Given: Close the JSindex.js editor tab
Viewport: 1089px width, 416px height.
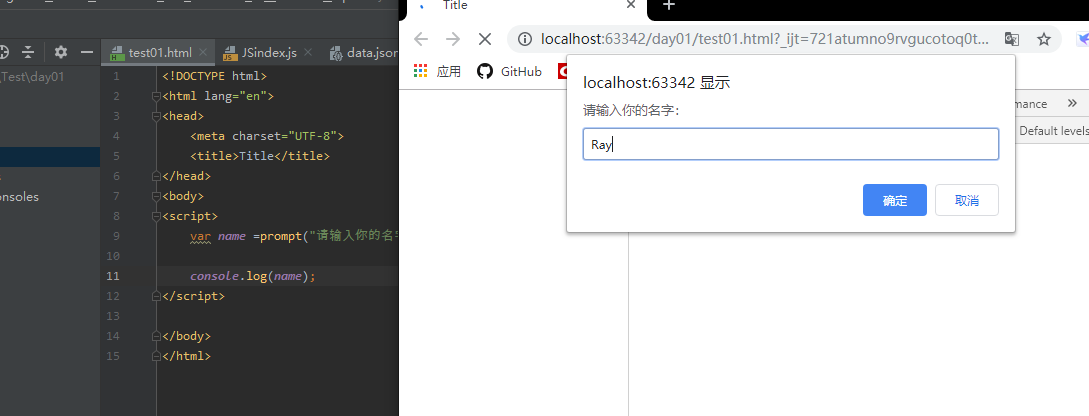Looking at the screenshot, I should pyautogui.click(x=309, y=52).
